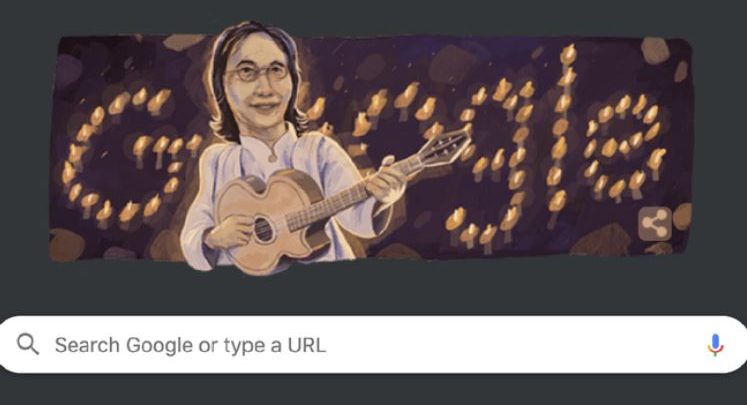Click the pendant necklace on the musician

coord(272,155)
